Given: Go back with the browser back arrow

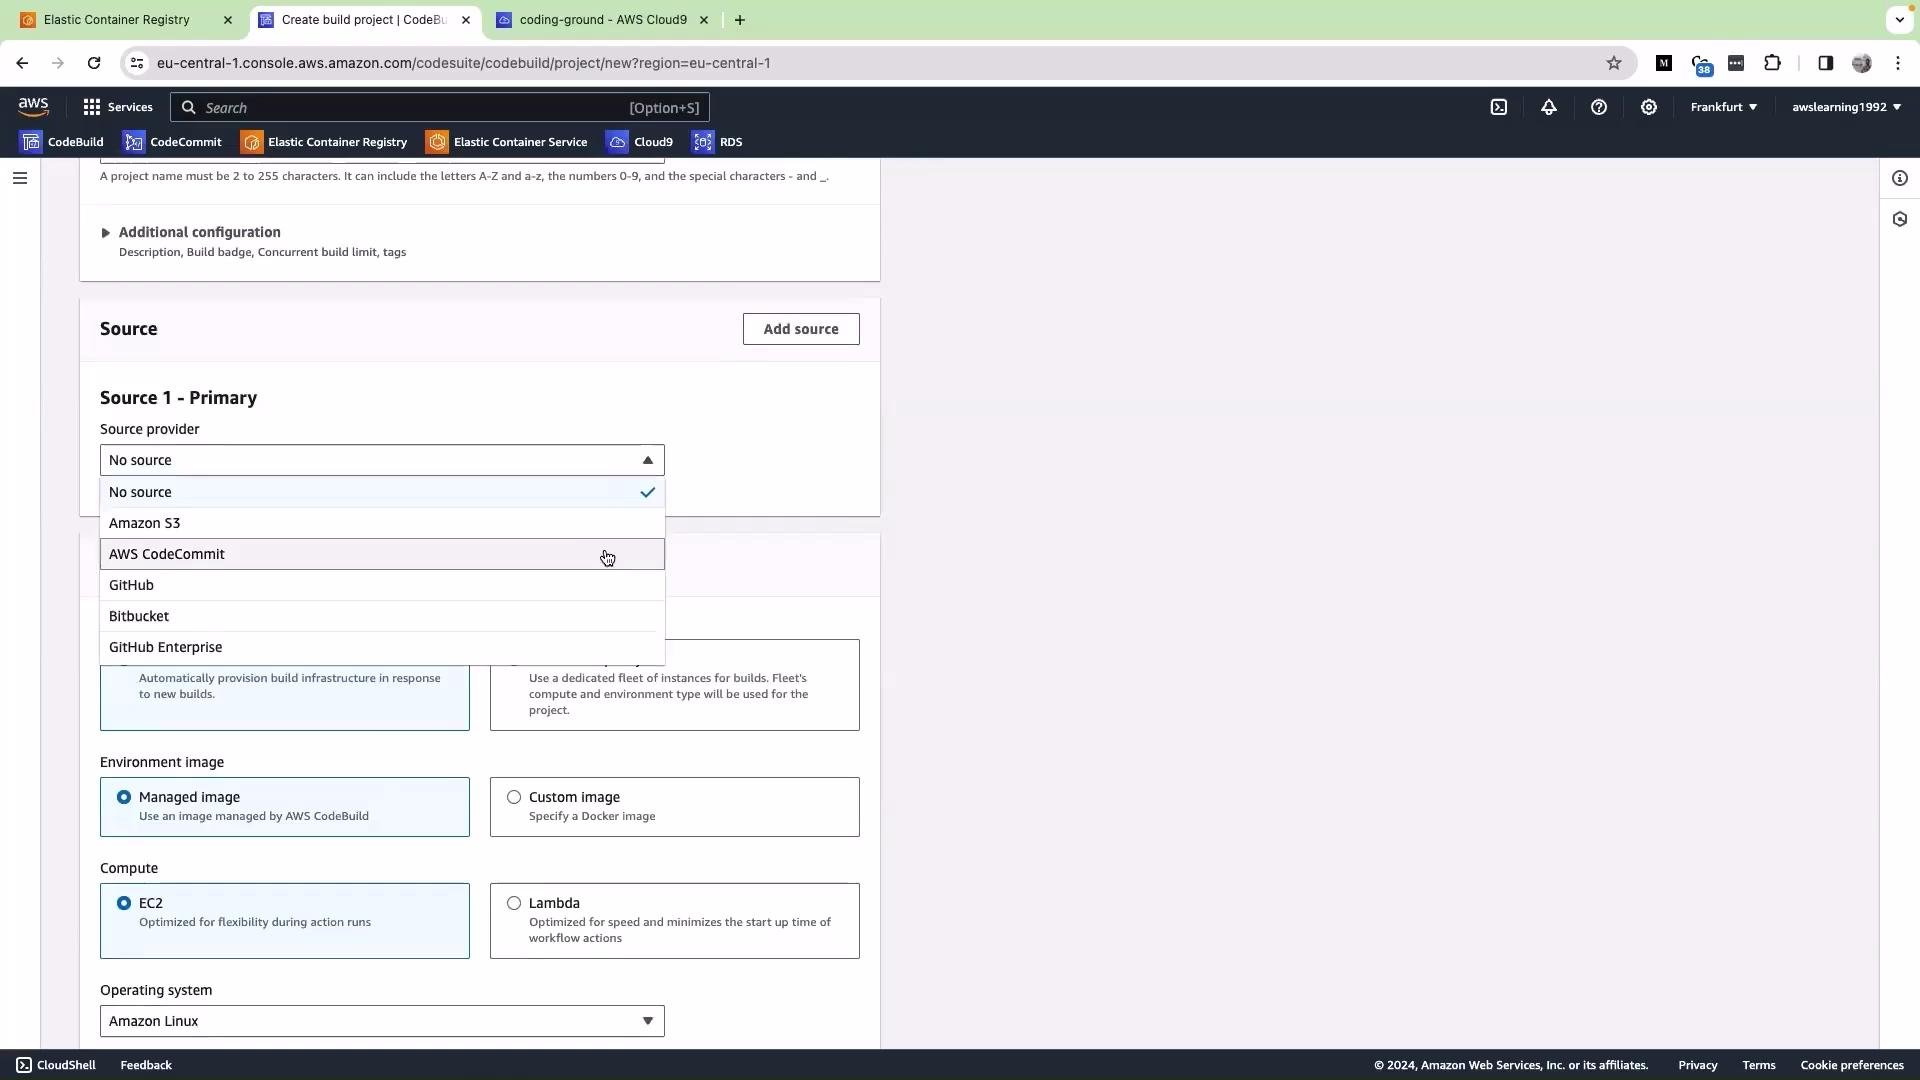Looking at the screenshot, I should [x=22, y=63].
